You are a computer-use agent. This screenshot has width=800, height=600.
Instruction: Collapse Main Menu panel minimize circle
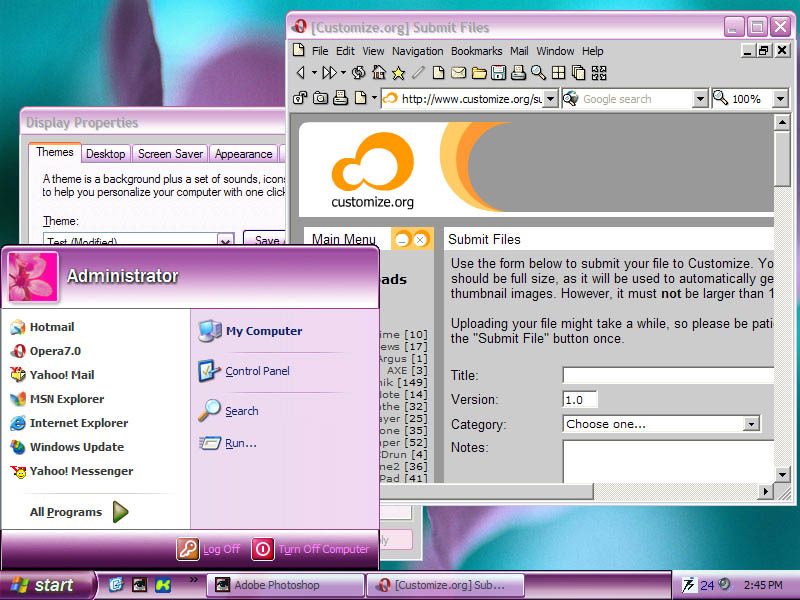[x=402, y=239]
